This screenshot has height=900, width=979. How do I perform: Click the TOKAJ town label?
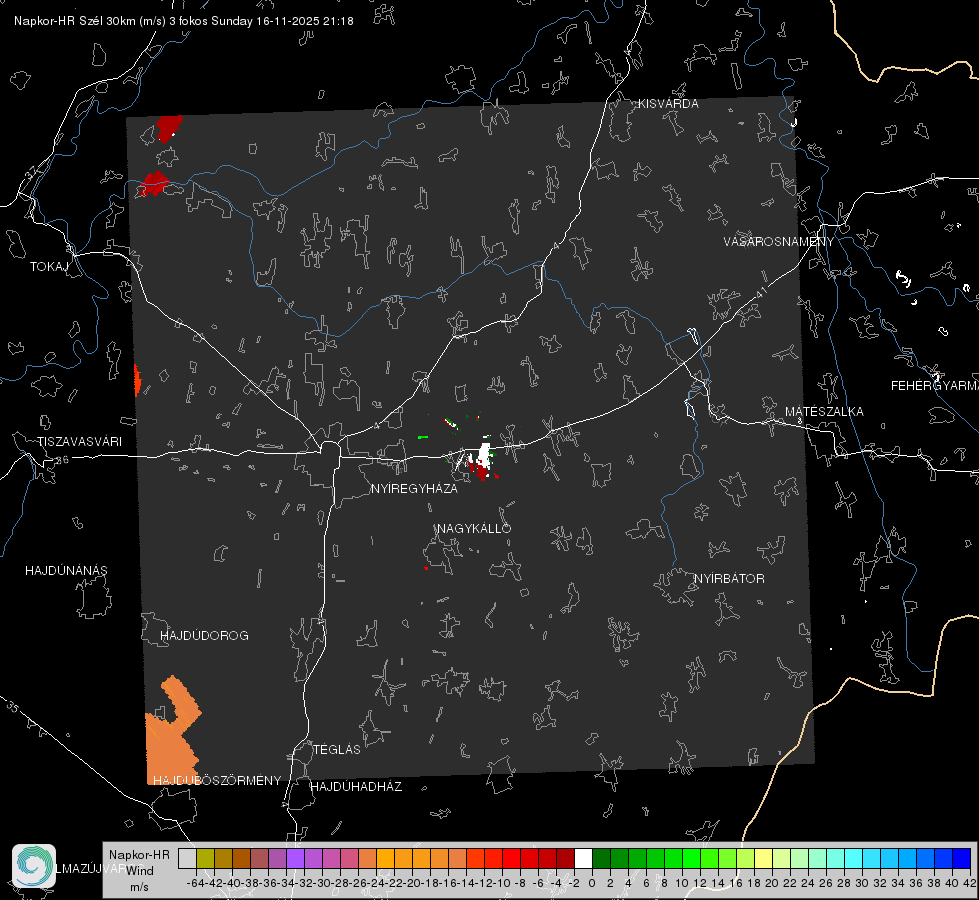pos(49,267)
